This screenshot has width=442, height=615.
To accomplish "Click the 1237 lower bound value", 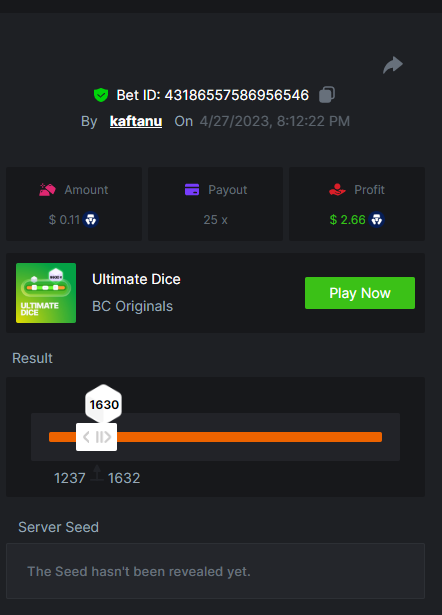I will [69, 478].
